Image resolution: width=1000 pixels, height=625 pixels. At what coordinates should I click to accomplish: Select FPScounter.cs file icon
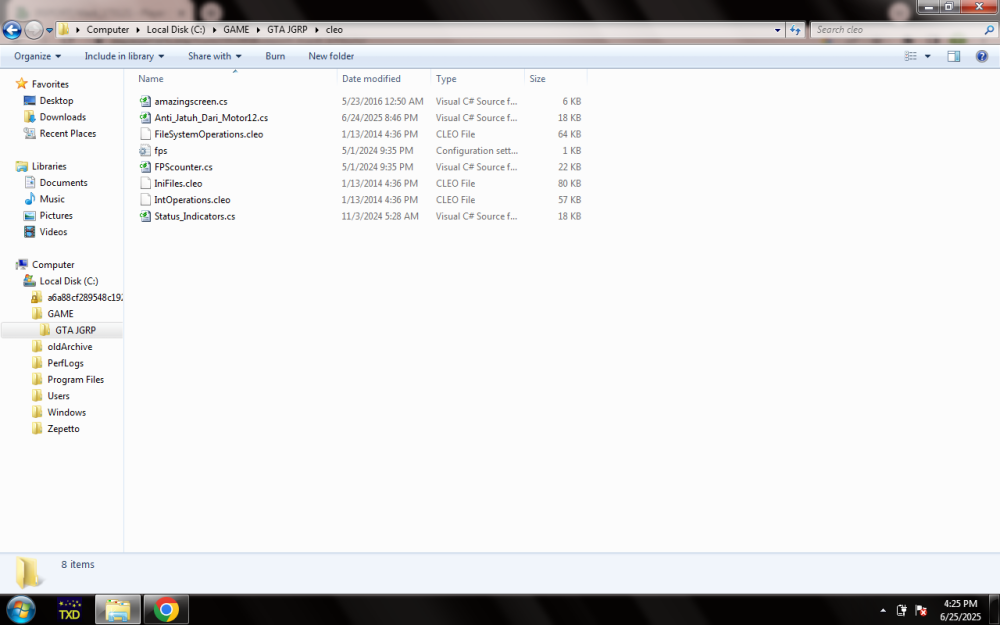(x=145, y=167)
